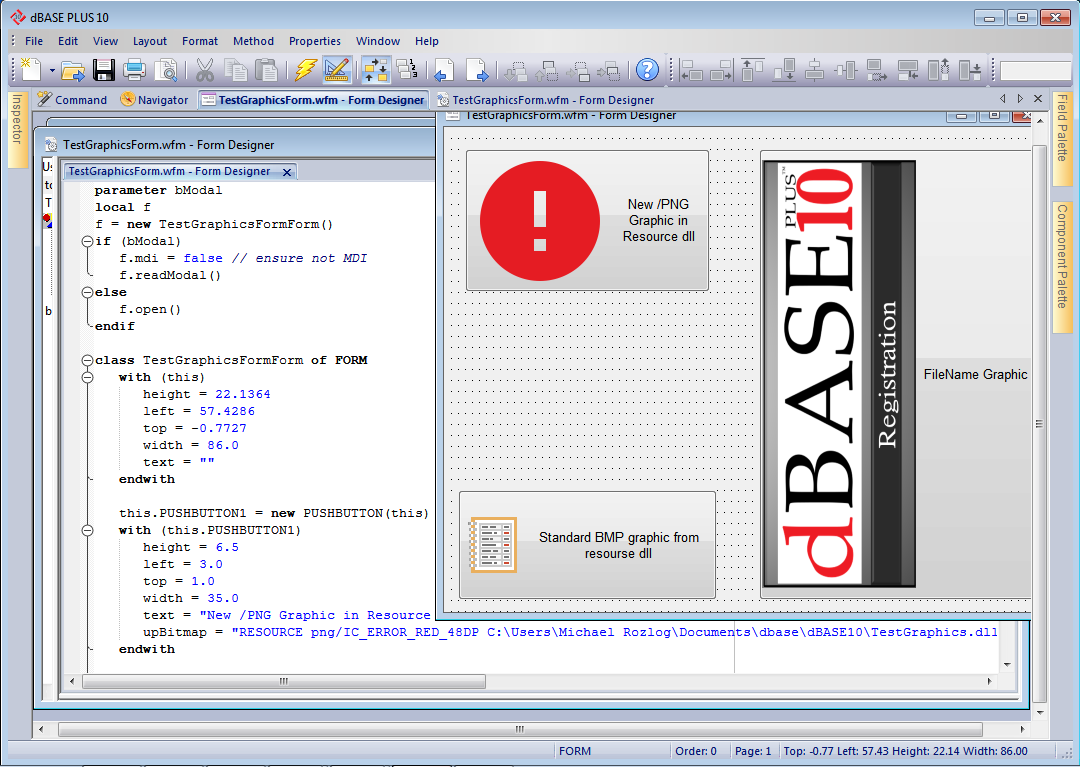Open the Properties menu
1080x767 pixels.
(315, 41)
